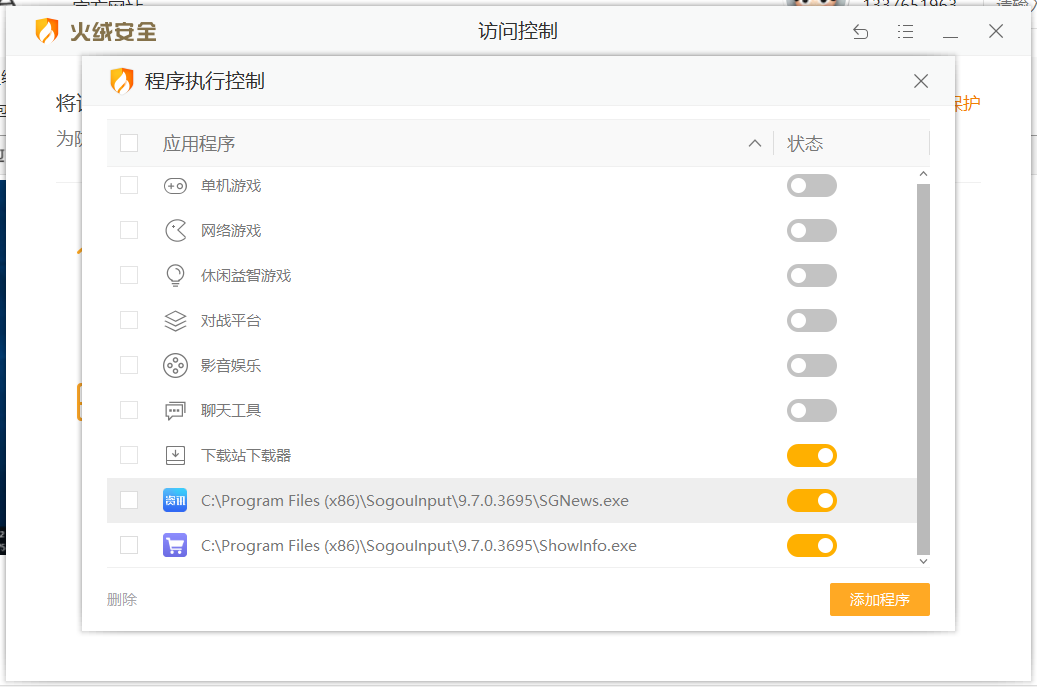Click the vertical scrollbar thumb in list
The image size is (1037, 687).
tap(923, 370)
